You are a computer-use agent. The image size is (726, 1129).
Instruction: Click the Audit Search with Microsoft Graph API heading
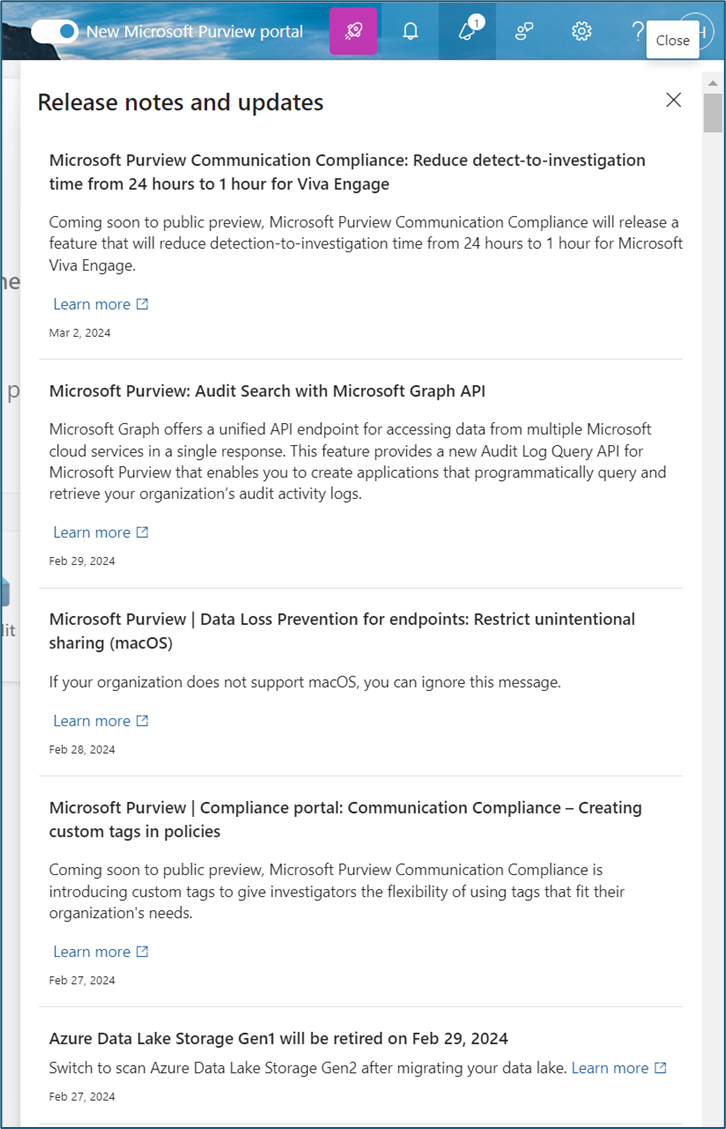click(267, 391)
